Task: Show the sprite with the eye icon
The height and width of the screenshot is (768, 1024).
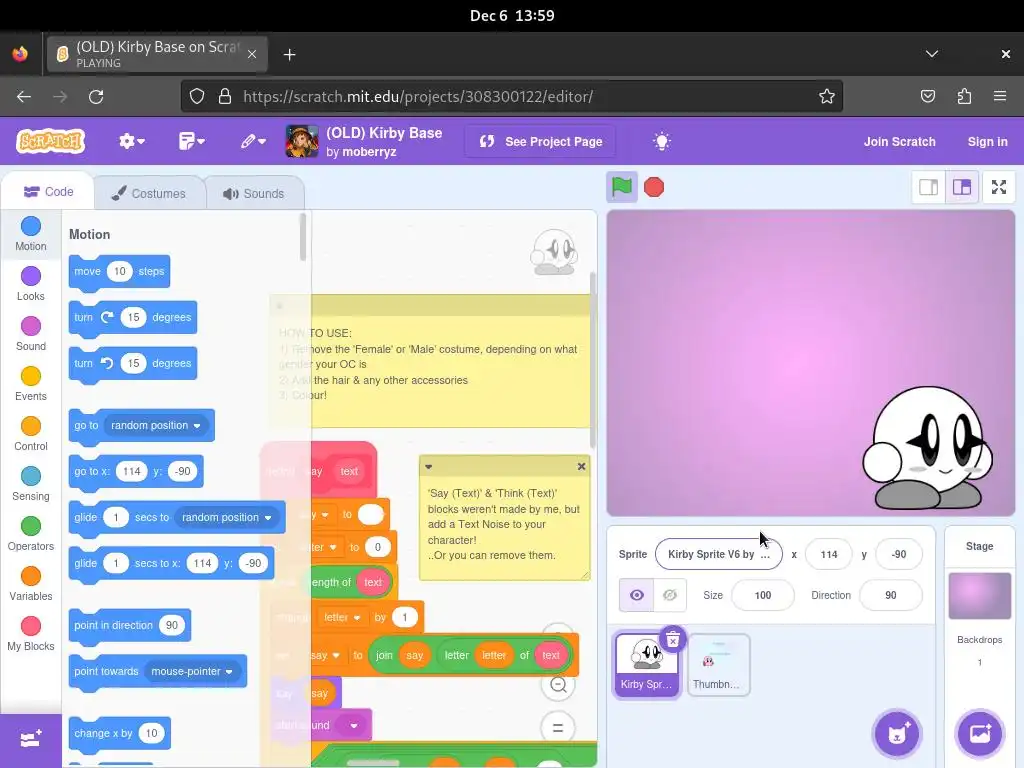Action: pos(636,595)
